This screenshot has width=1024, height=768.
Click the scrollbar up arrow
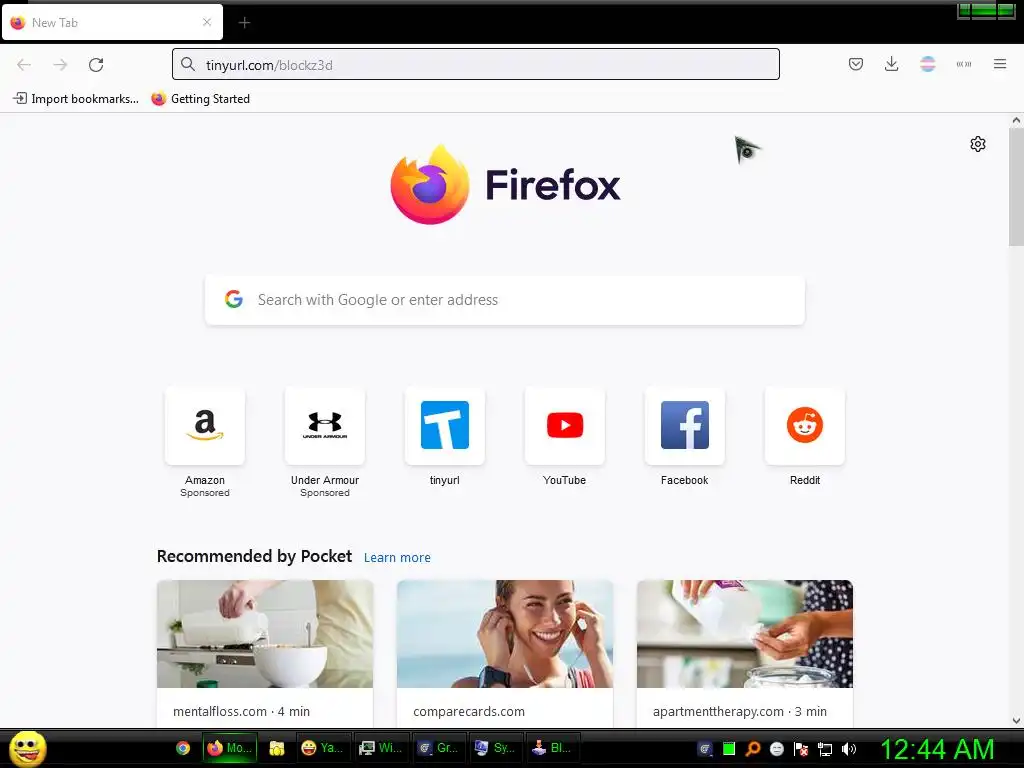1016,120
